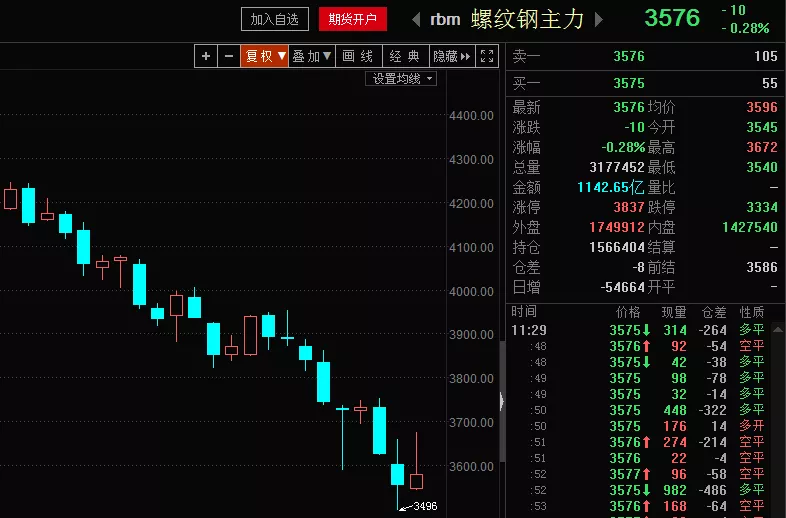This screenshot has width=786, height=518.
Task: Click the 均价 value 3596
Action: tap(762, 107)
